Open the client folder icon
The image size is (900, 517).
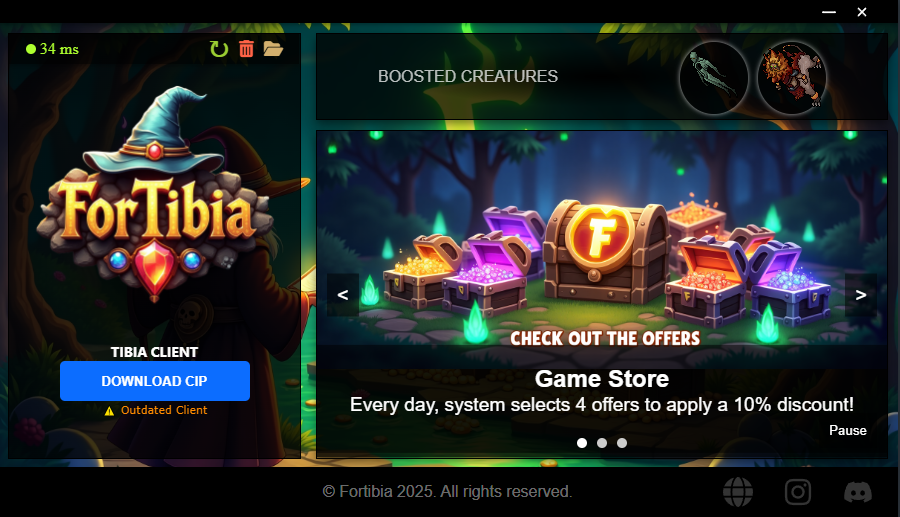(273, 49)
